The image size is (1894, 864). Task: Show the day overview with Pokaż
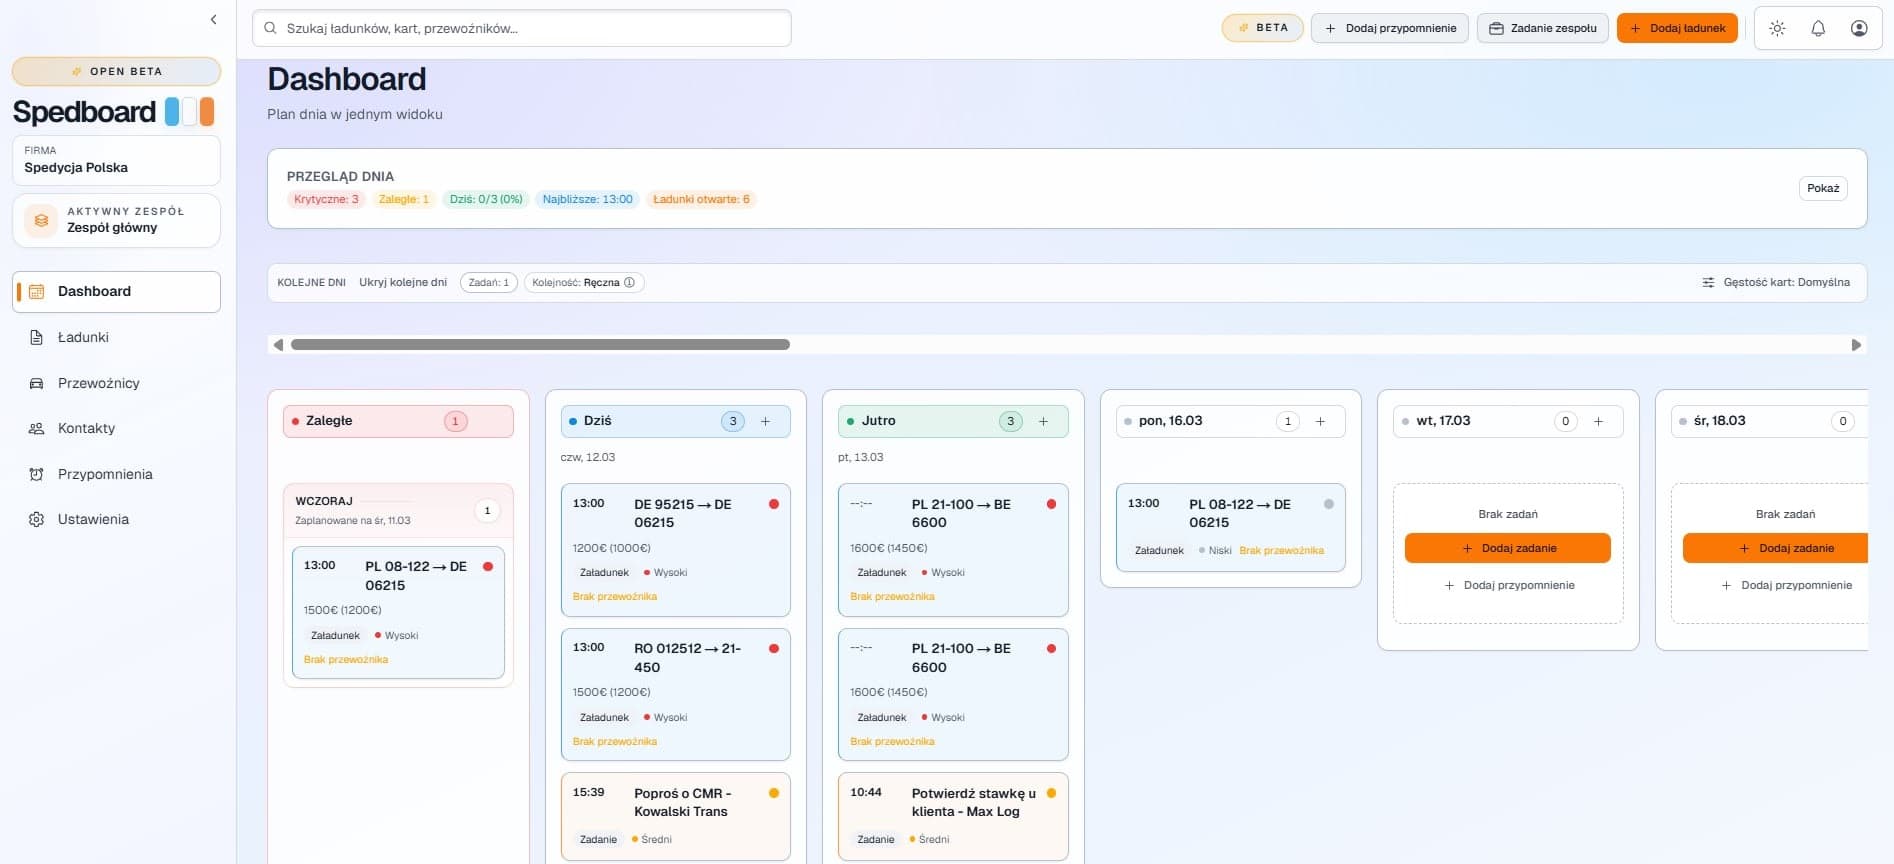click(x=1822, y=188)
